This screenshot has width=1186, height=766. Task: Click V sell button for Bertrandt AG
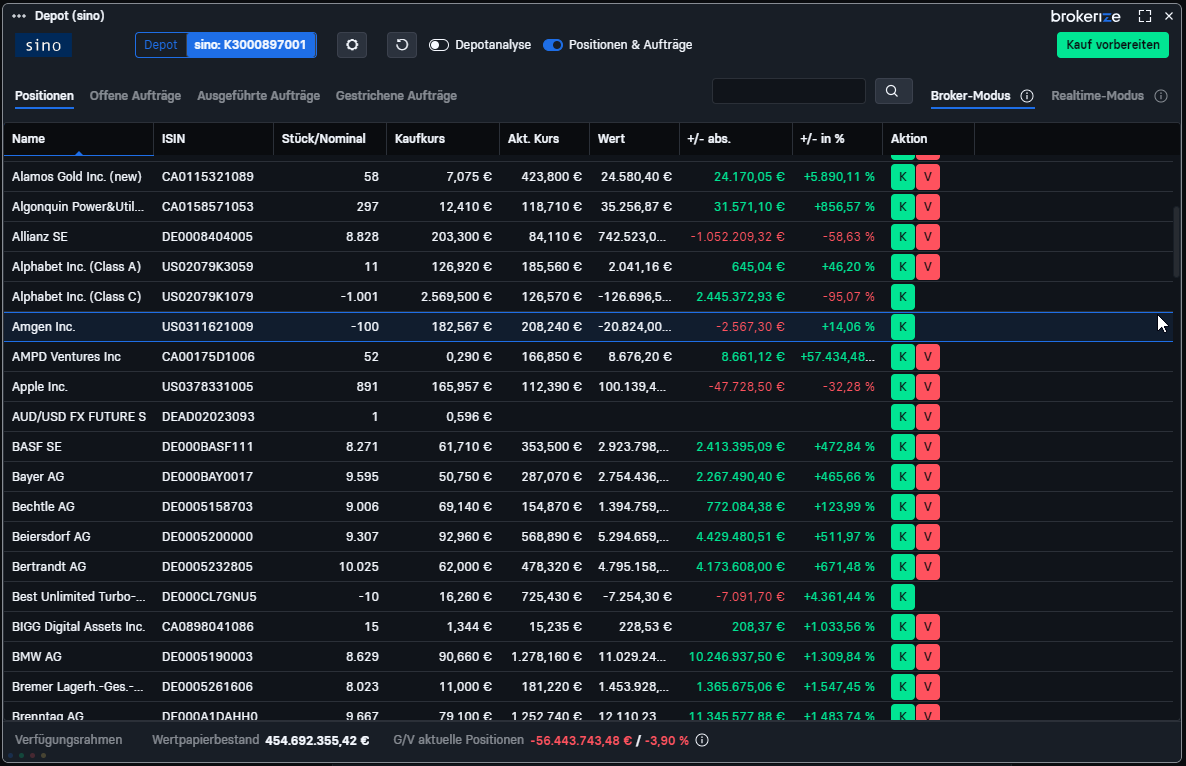pos(927,566)
